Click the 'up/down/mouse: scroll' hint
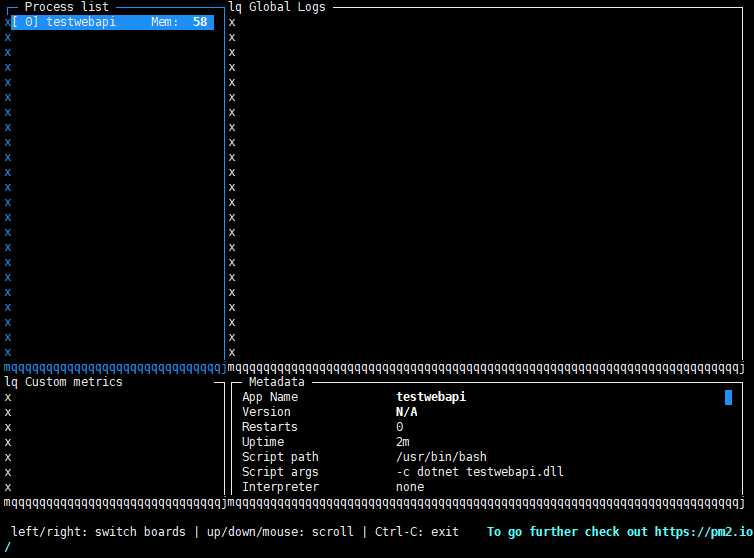Viewport: 754px width, 558px height. tap(280, 532)
